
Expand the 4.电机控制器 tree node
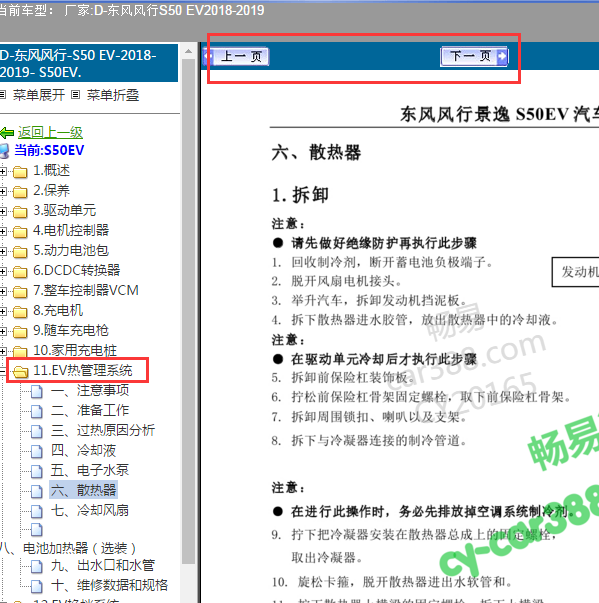click(3, 232)
